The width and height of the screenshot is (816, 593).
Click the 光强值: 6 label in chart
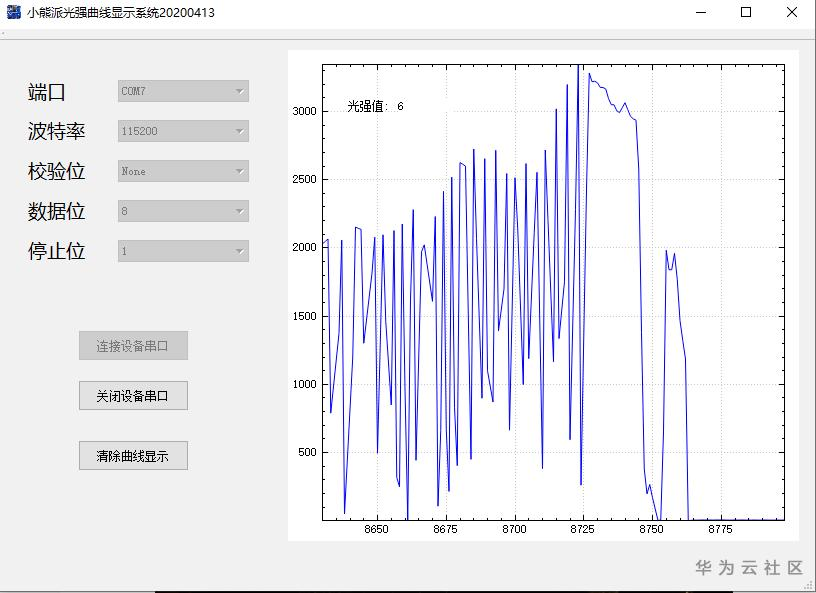[375, 107]
